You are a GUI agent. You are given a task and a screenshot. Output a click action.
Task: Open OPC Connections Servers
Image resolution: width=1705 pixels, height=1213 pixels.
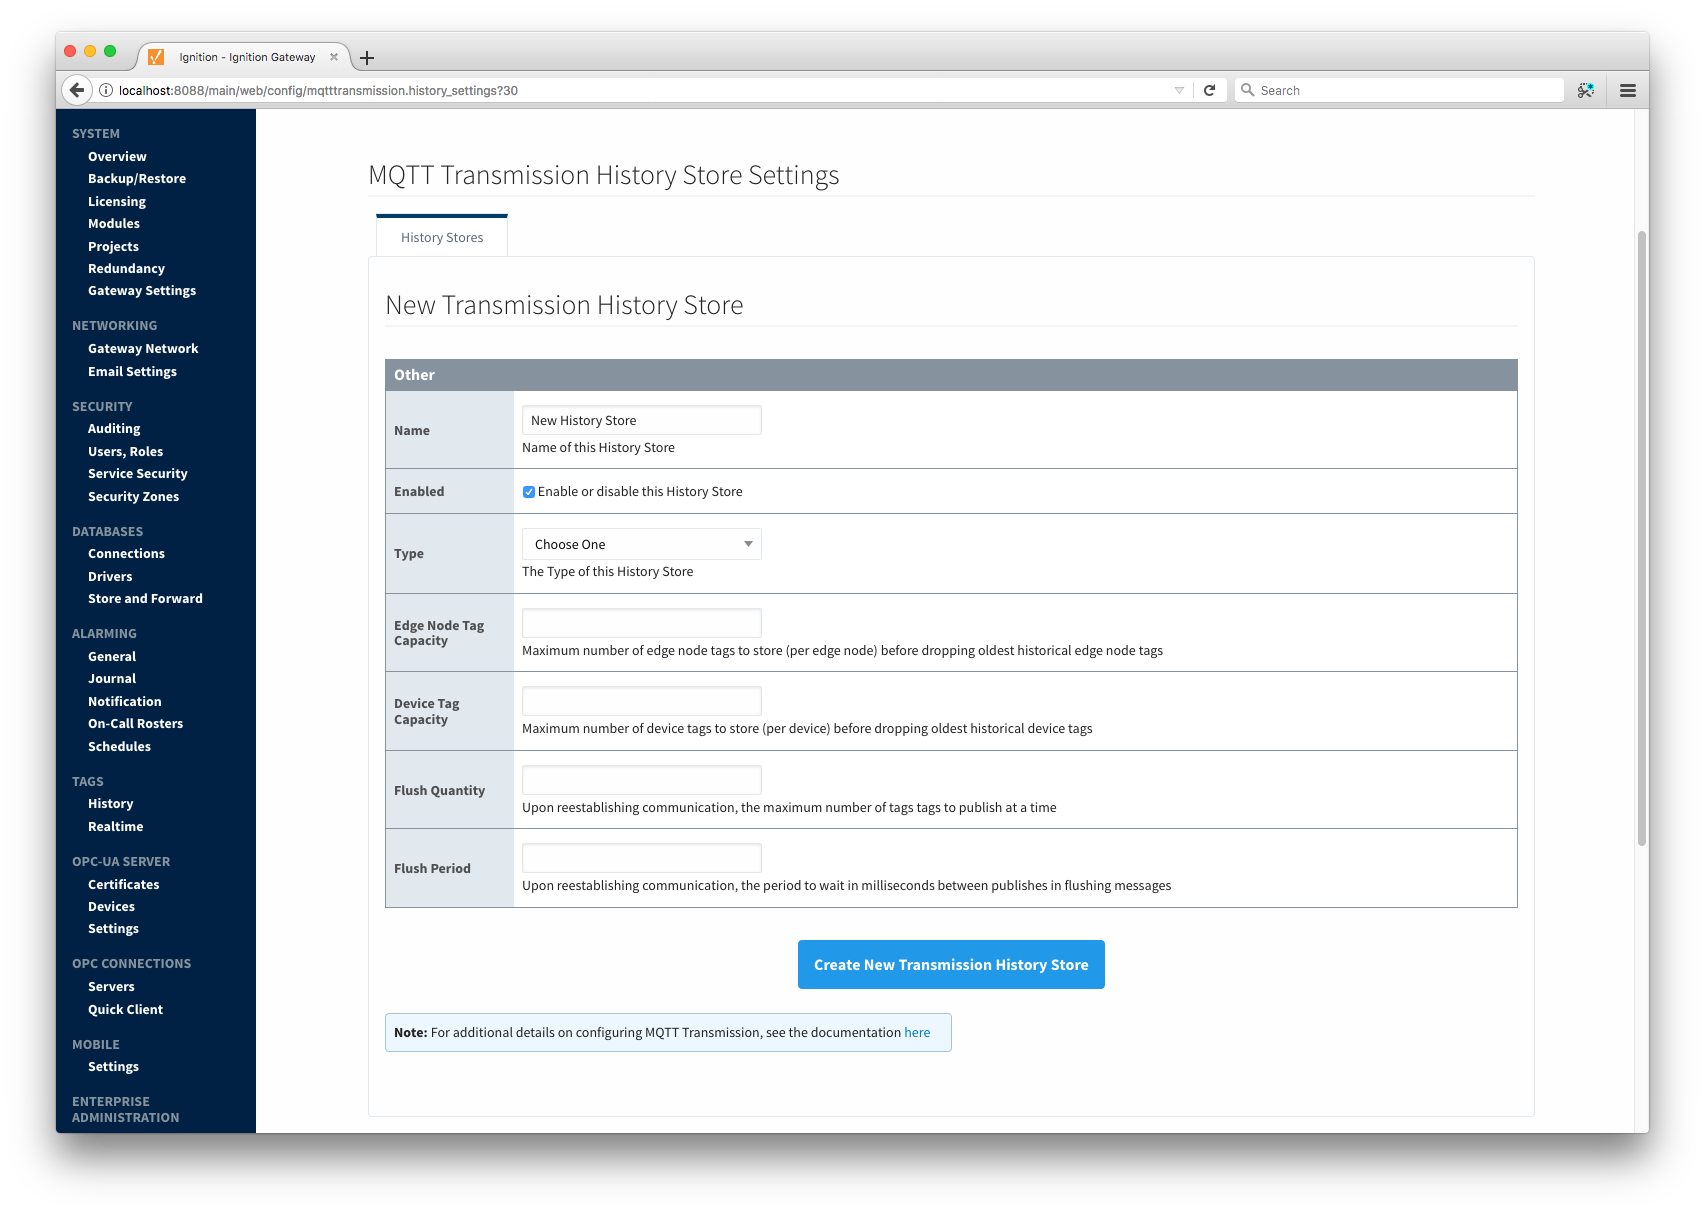111,987
